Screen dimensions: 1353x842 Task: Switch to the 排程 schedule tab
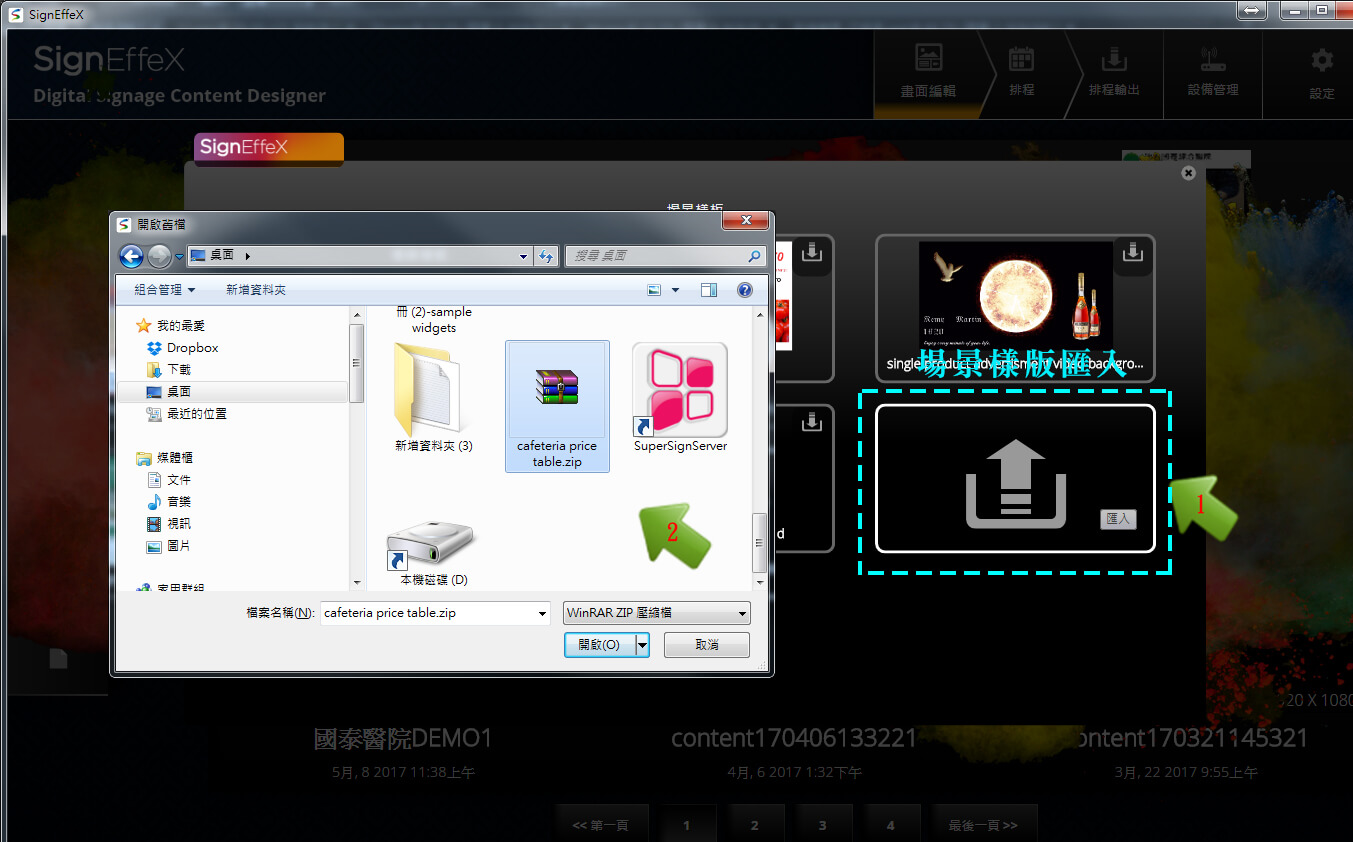point(1021,70)
